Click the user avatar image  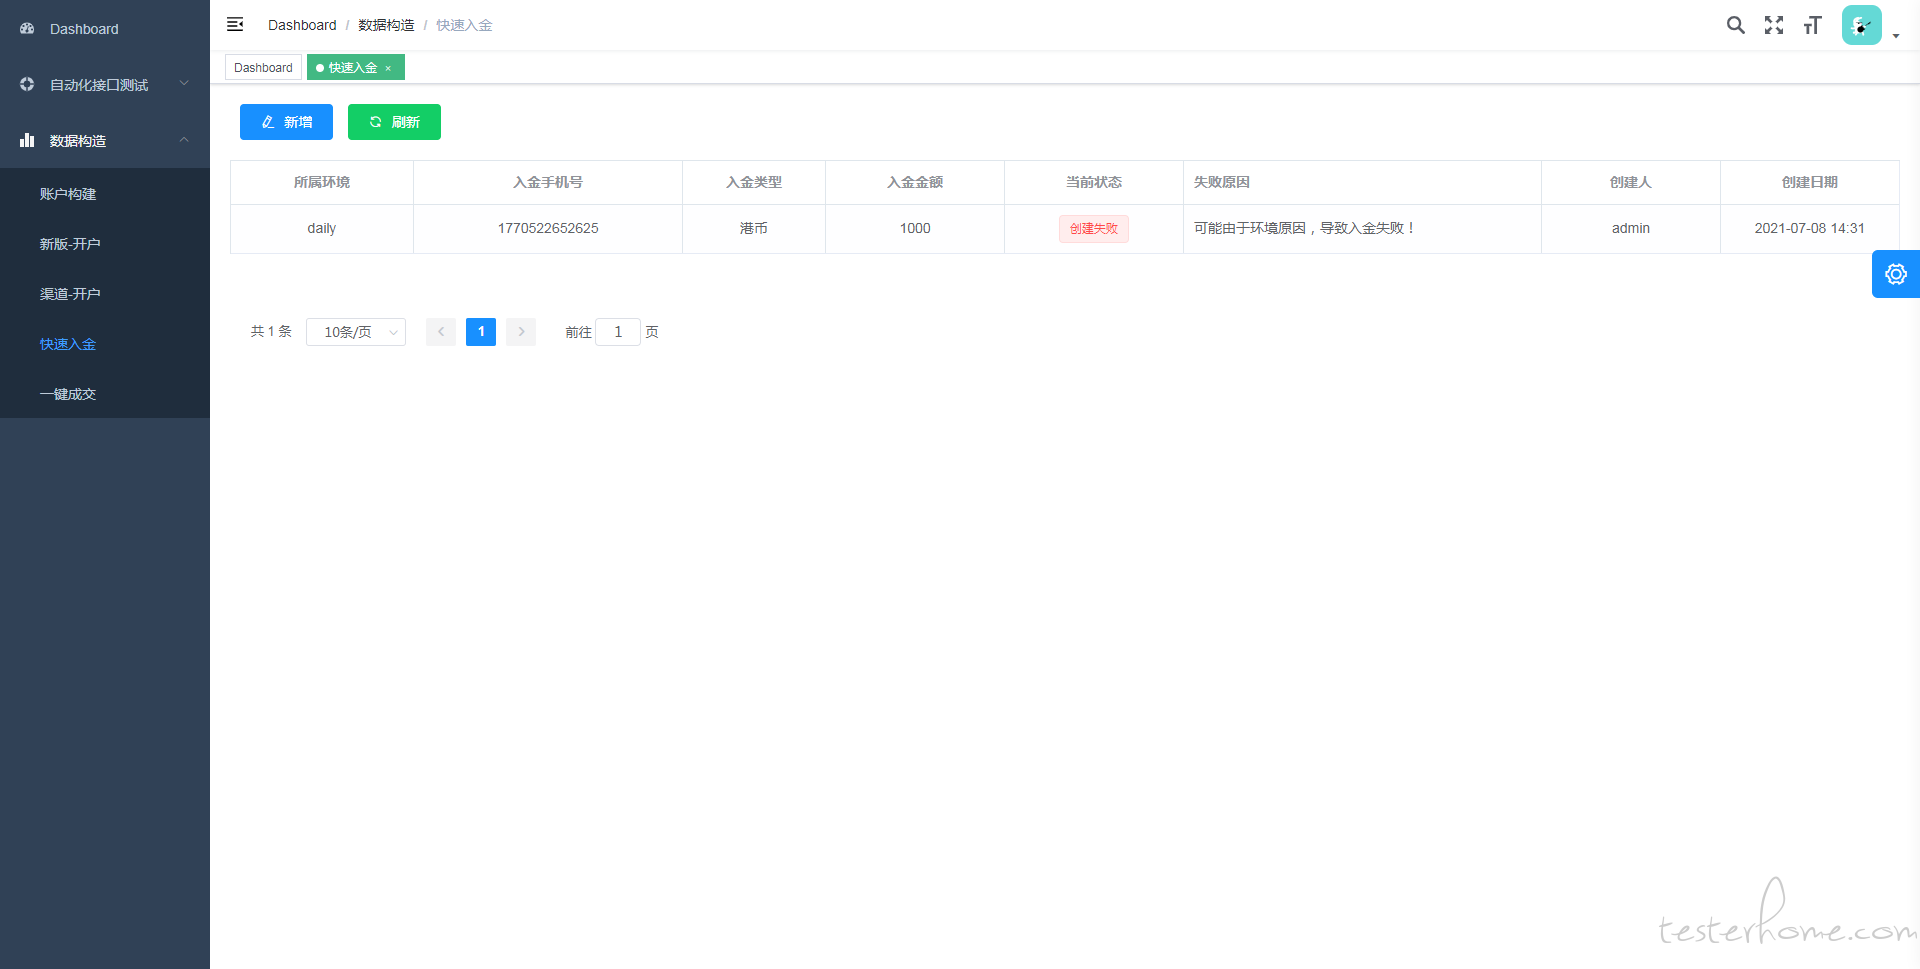pos(1862,25)
